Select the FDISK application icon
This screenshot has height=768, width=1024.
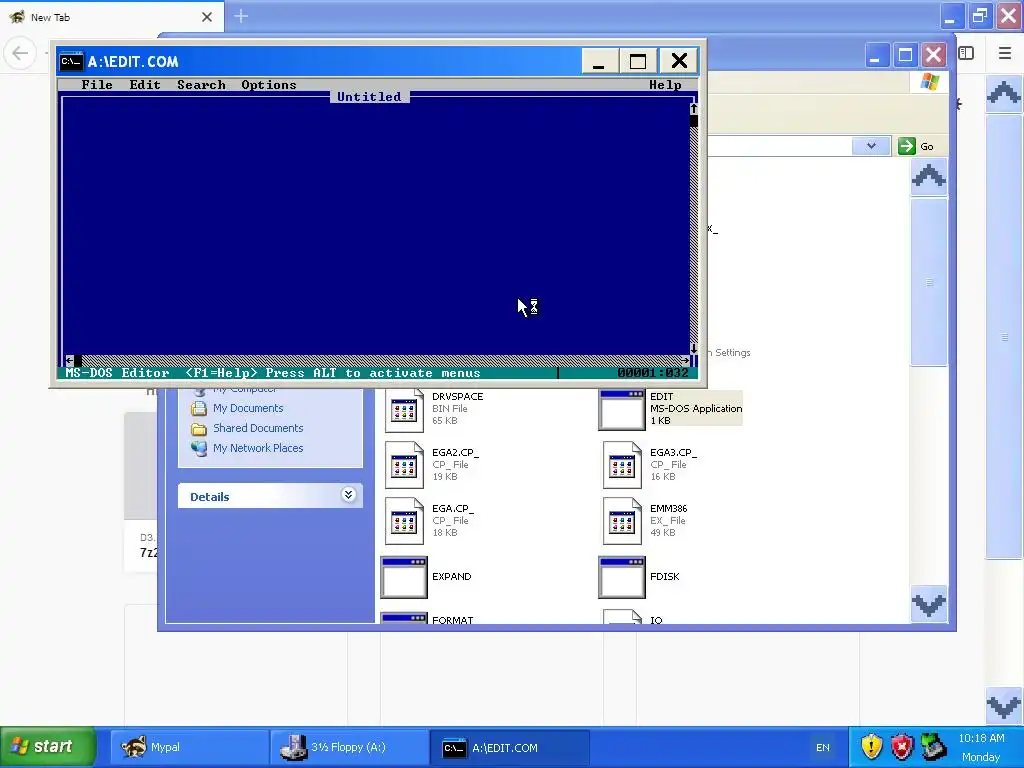[622, 577]
